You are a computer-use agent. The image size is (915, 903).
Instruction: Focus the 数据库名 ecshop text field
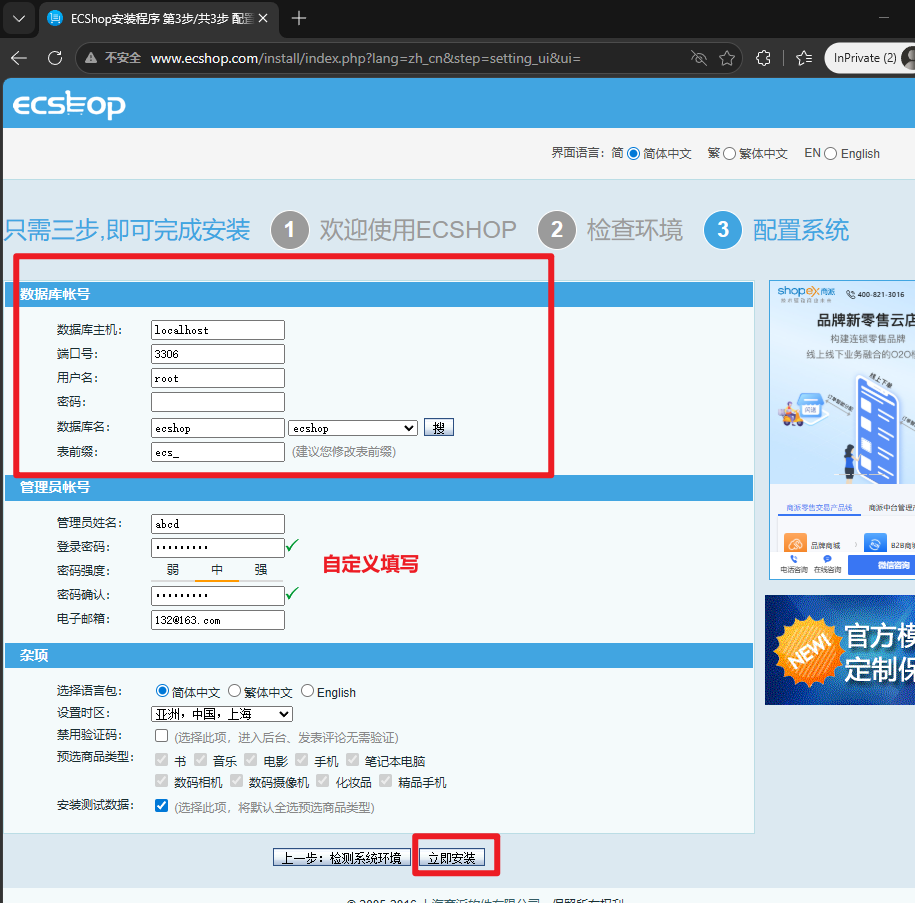pos(218,428)
